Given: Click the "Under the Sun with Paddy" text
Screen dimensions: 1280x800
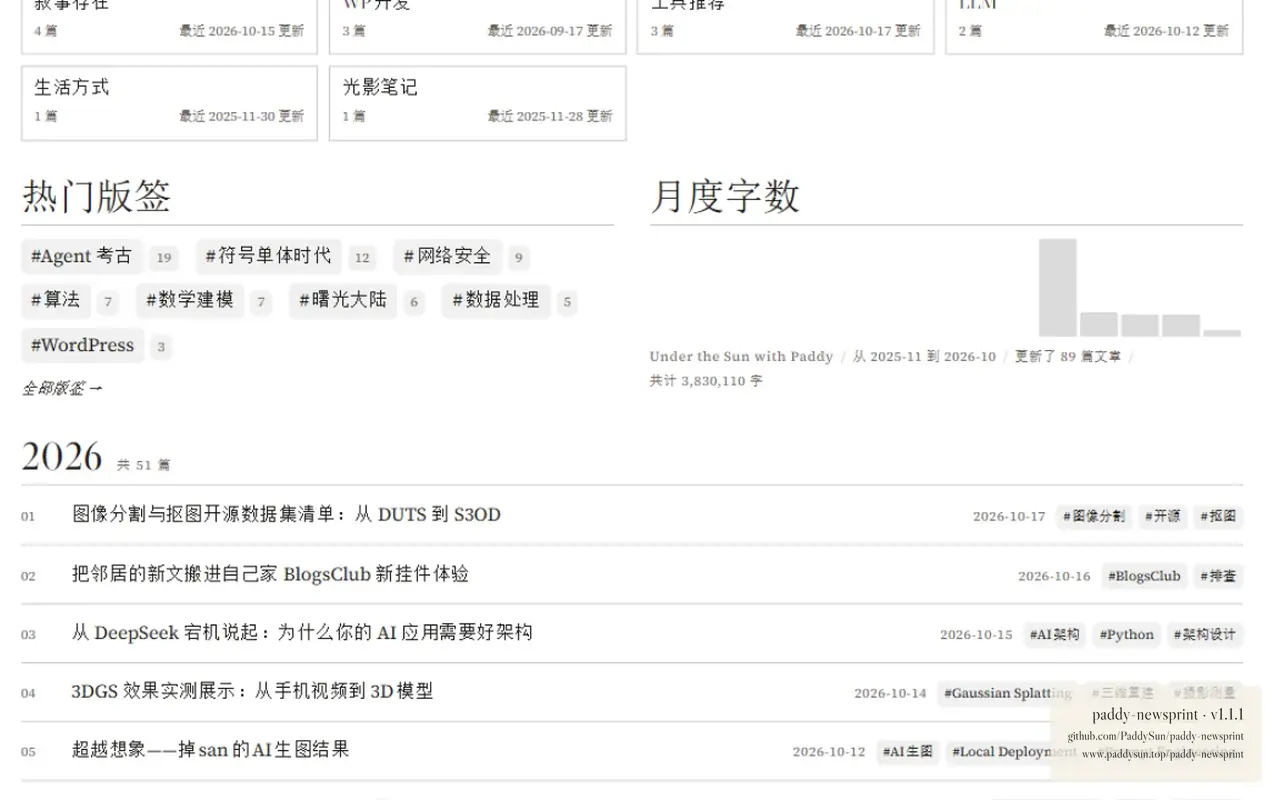Looking at the screenshot, I should (741, 356).
